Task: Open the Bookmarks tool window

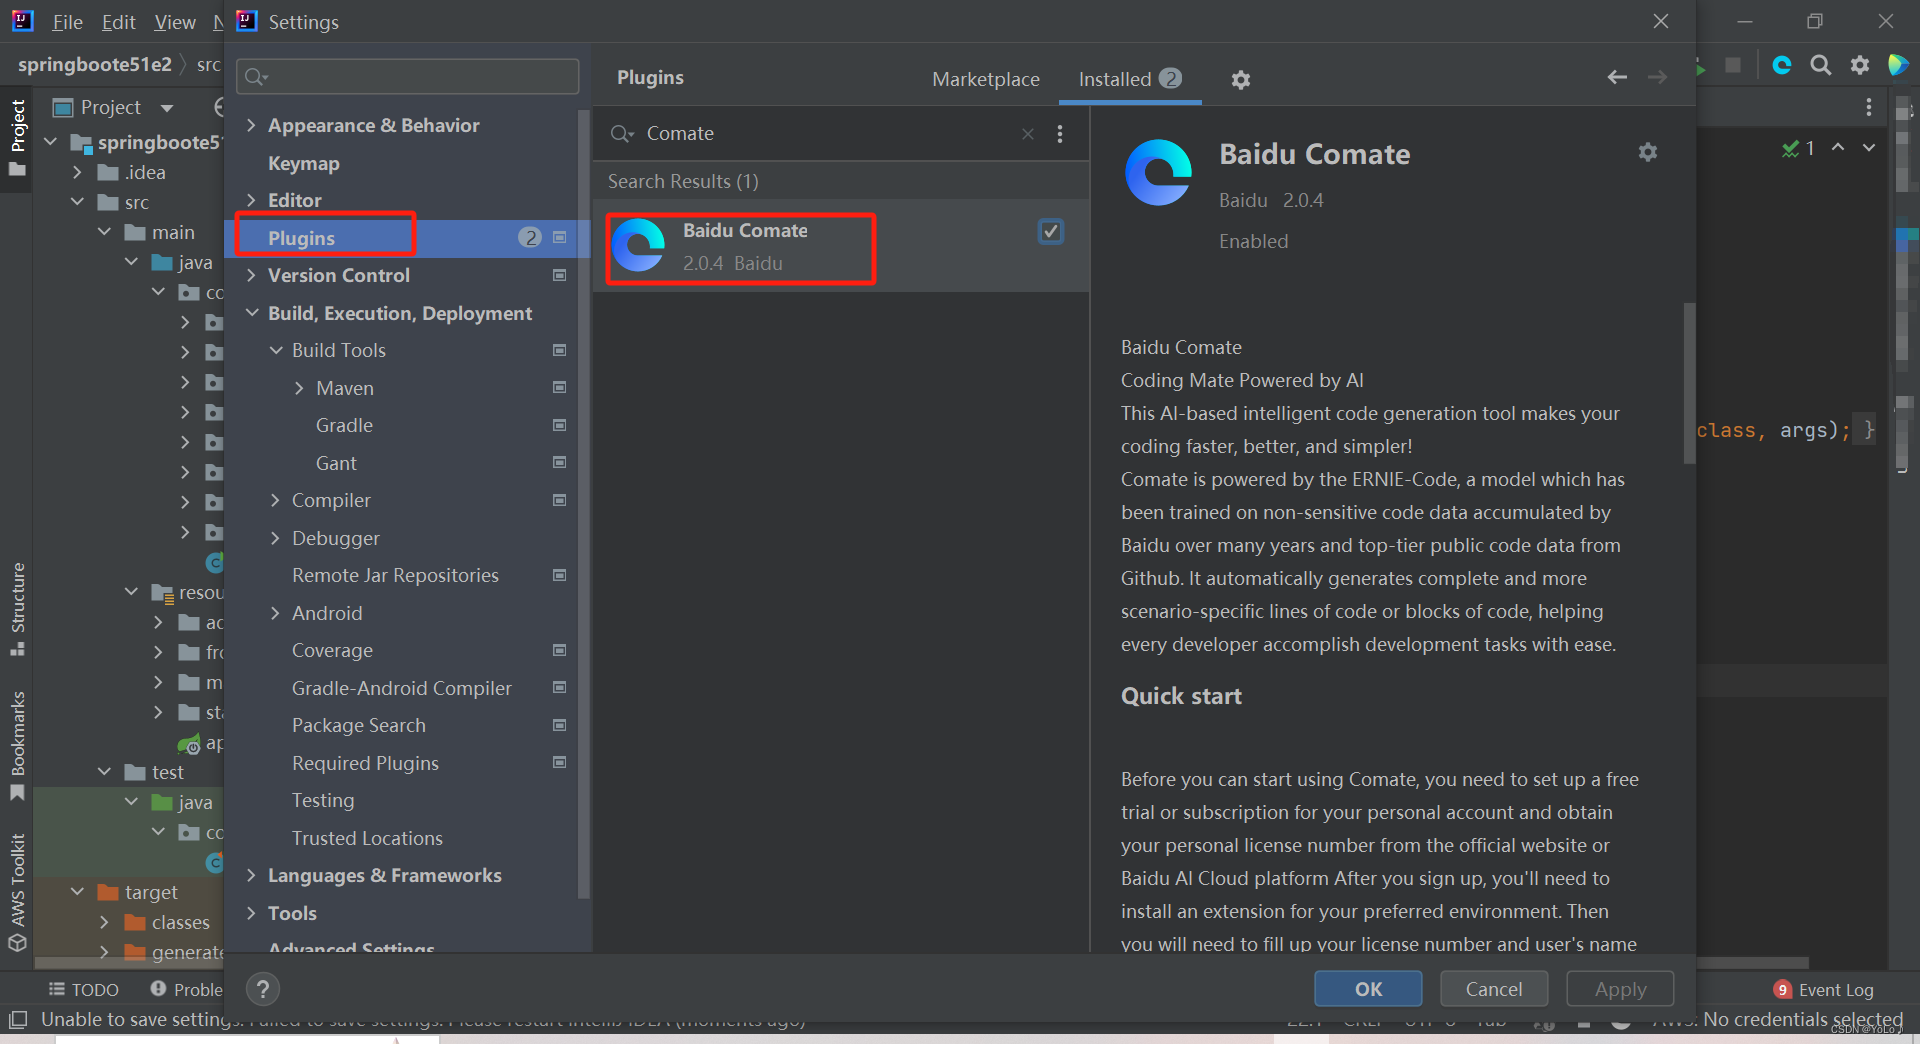Action: coord(17,746)
